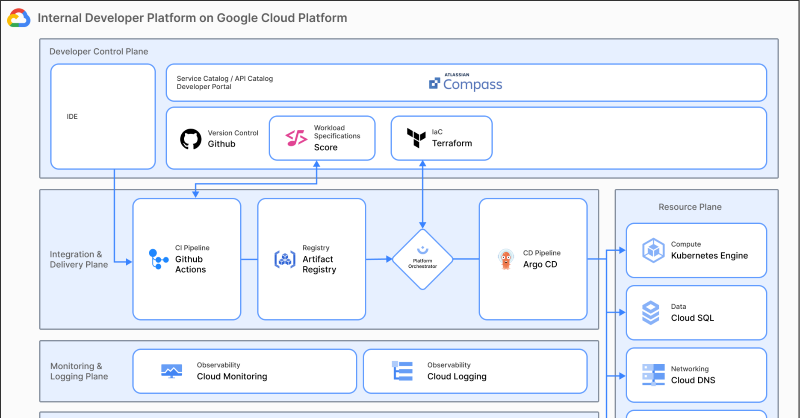Viewport: 800px width, 418px height.
Task: Click the Kubernetes Engine text
Action: tap(709, 256)
